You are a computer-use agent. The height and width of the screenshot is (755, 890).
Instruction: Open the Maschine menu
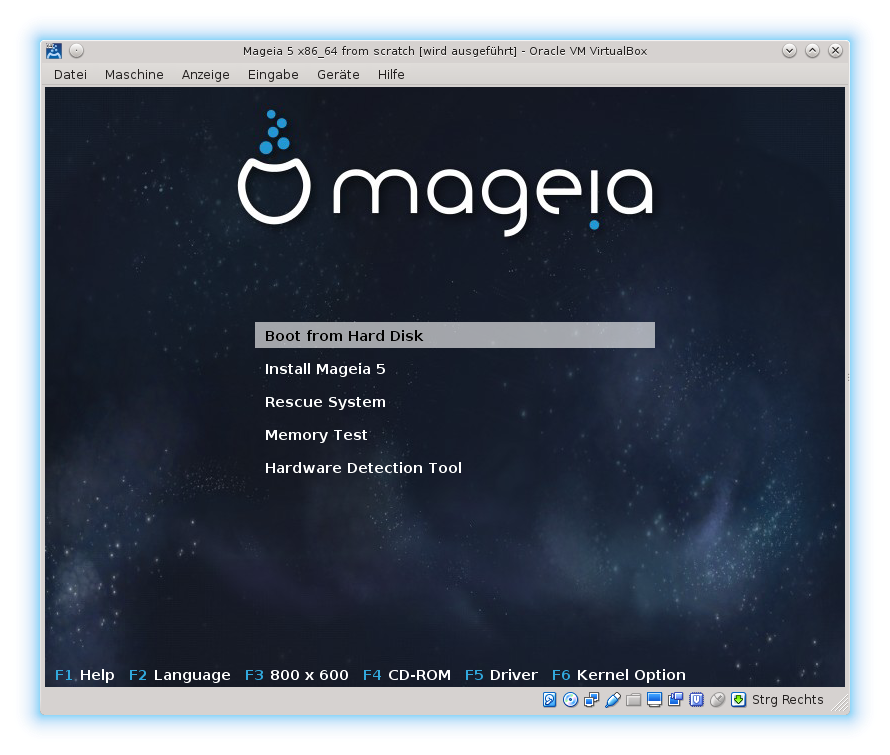pyautogui.click(x=134, y=74)
